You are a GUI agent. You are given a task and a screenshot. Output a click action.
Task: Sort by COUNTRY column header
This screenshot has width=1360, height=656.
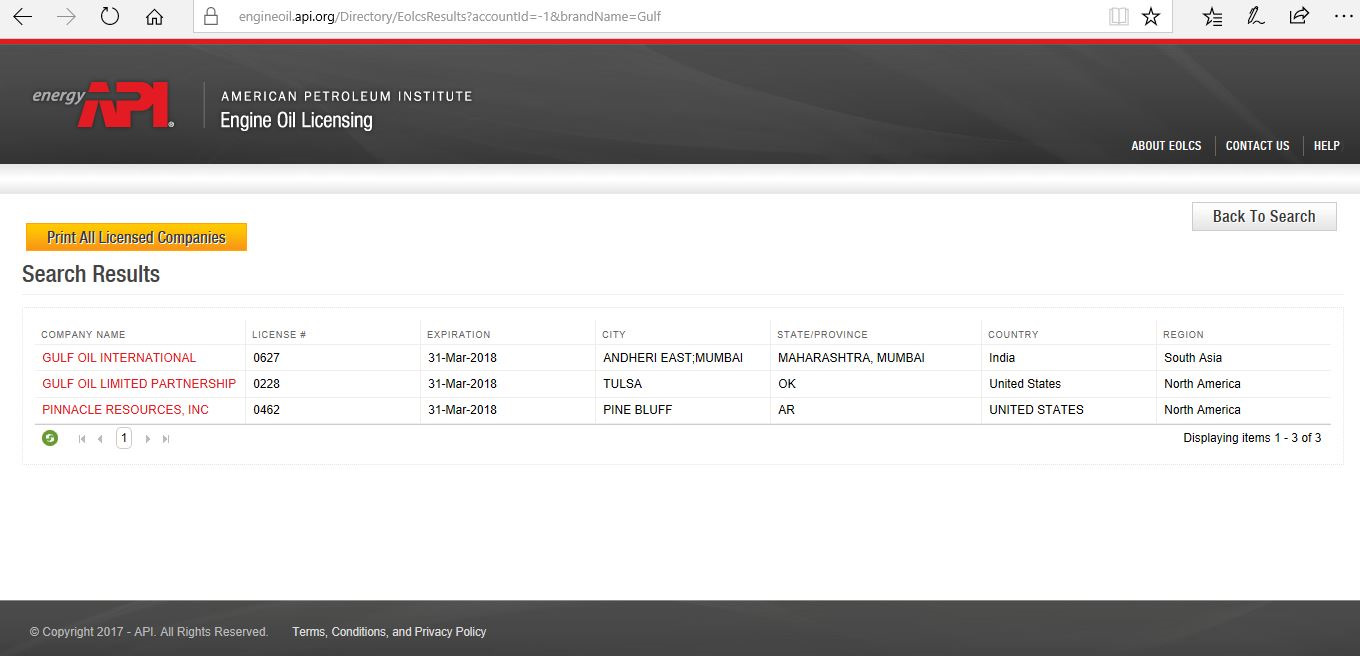pyautogui.click(x=1013, y=335)
